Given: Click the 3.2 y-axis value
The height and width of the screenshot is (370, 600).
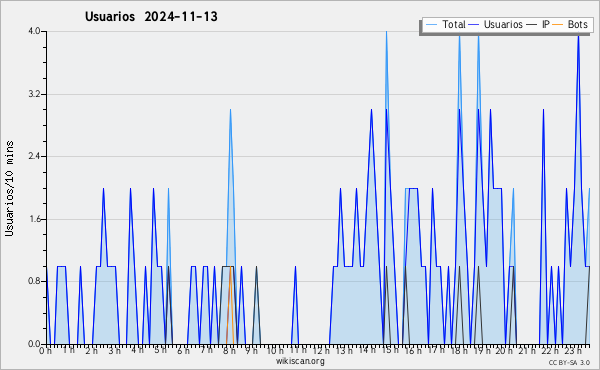Looking at the screenshot, I should 34,94.
